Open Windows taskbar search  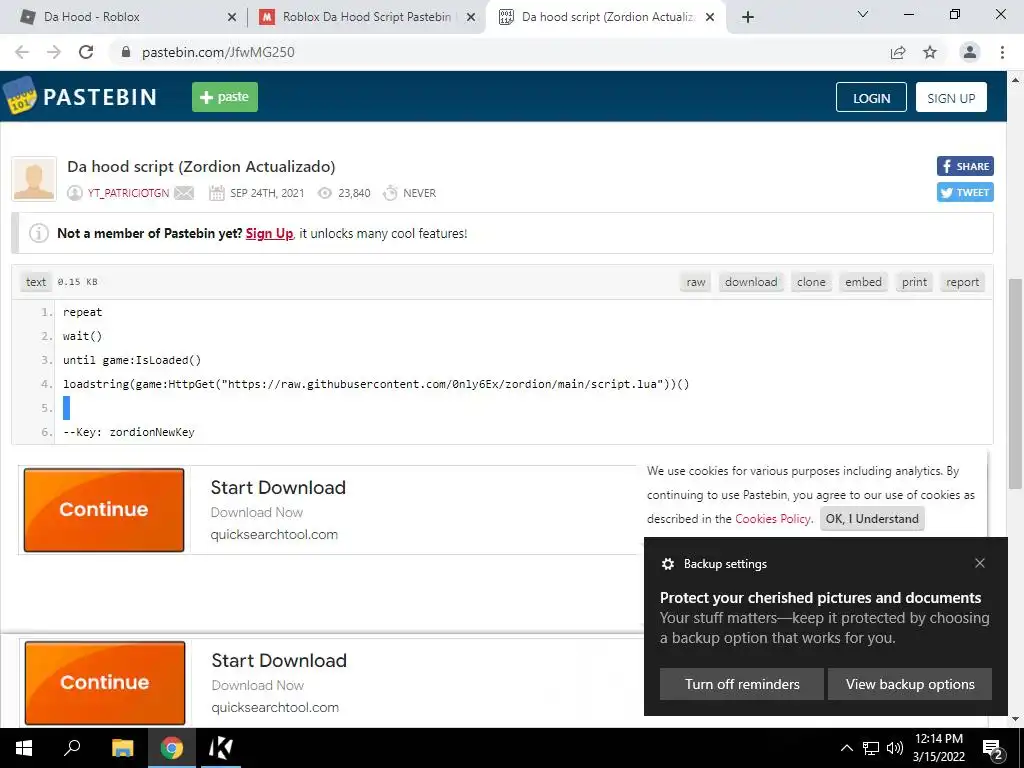[x=72, y=748]
